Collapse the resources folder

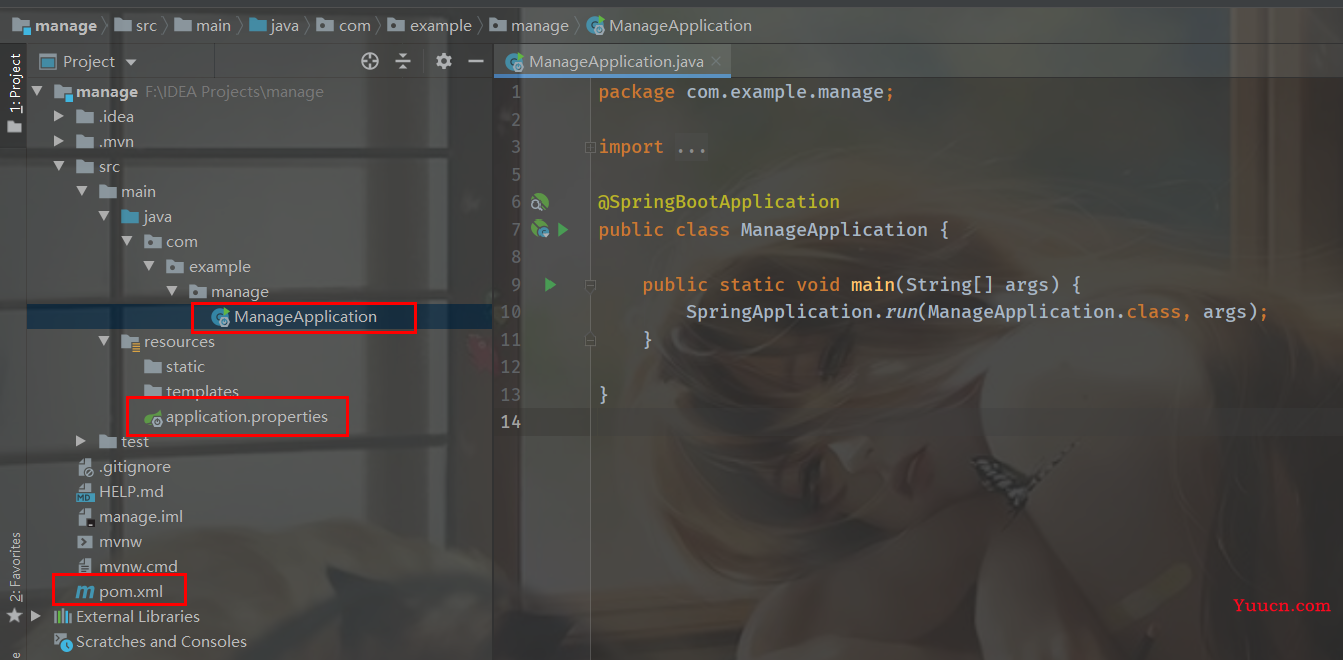pyautogui.click(x=105, y=342)
